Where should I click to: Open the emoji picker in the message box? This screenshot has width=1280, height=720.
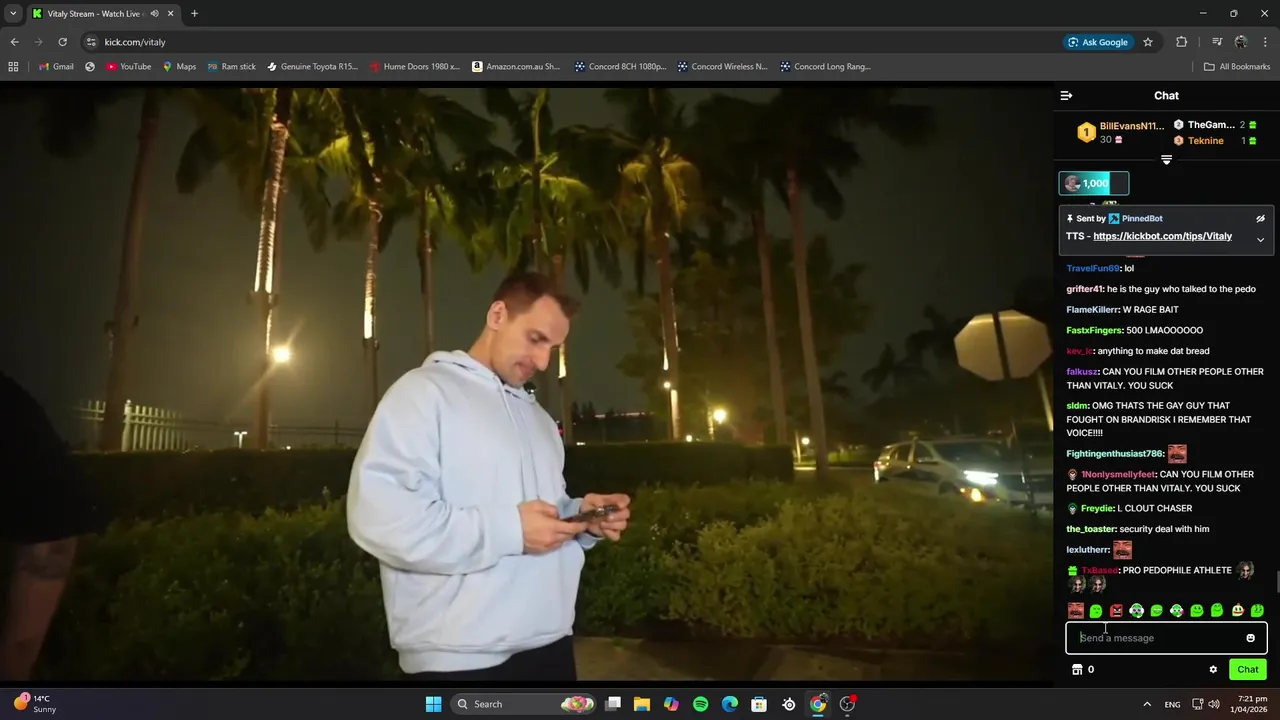coord(1250,638)
